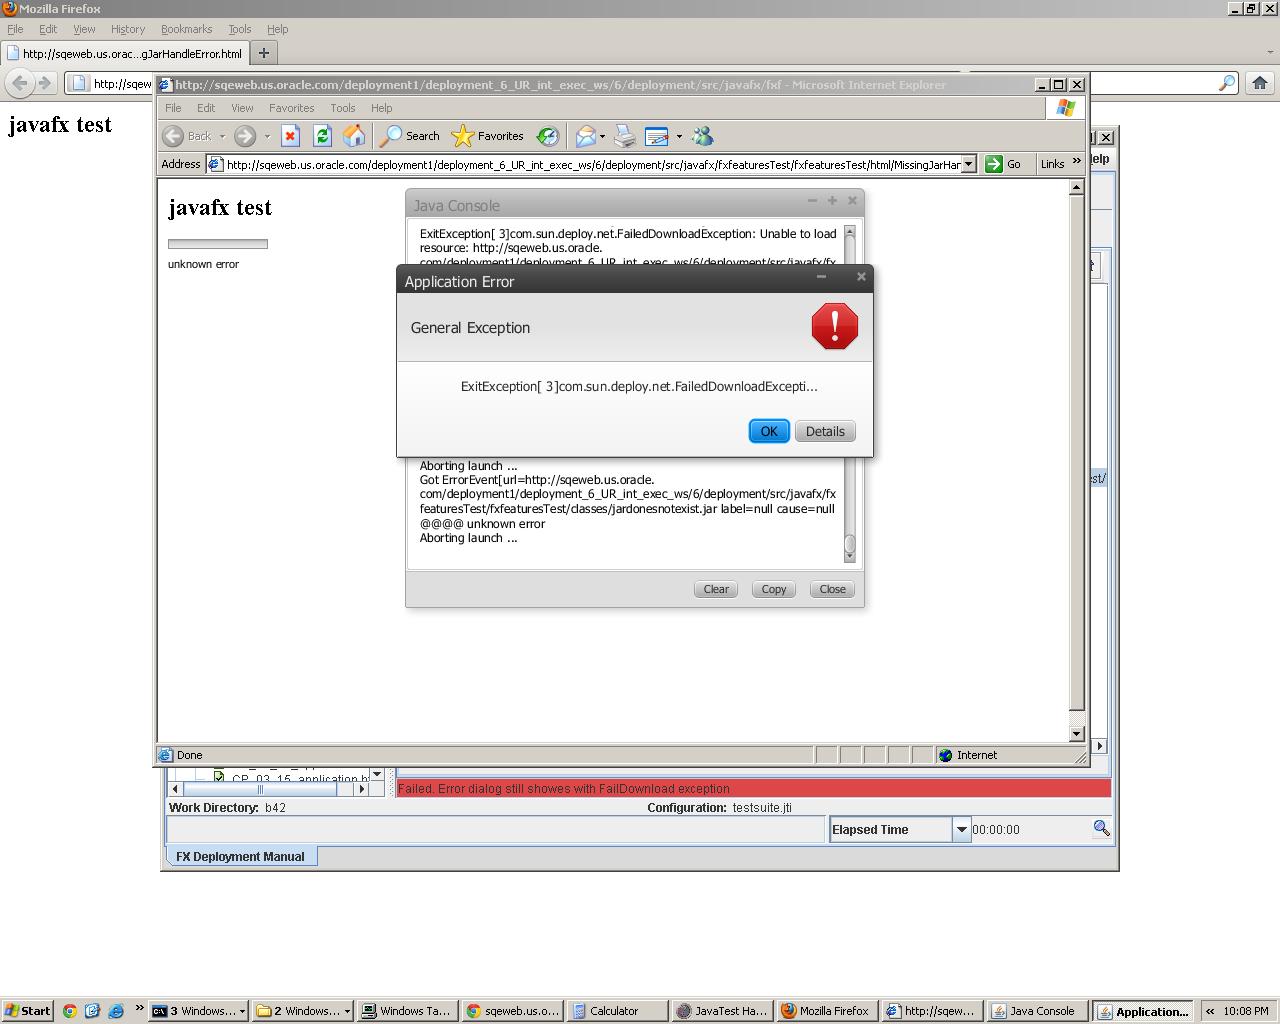
Task: Copy the Java Console text
Action: (774, 589)
